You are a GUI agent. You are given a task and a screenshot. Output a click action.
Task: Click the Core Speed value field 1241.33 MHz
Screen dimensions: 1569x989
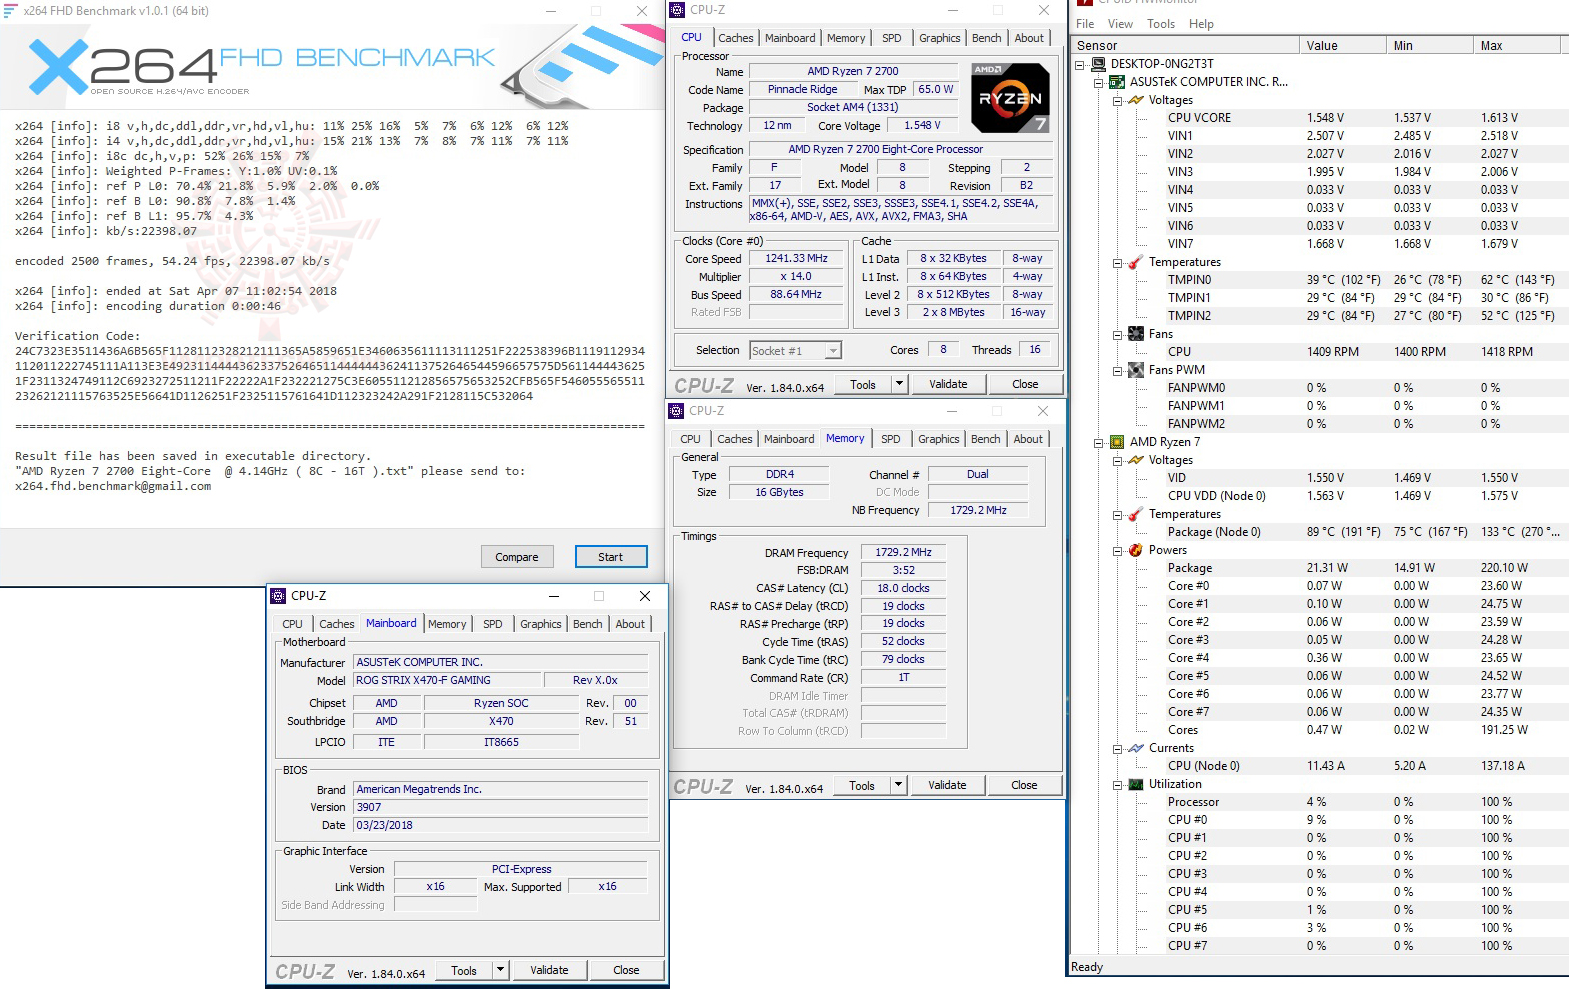(x=797, y=259)
